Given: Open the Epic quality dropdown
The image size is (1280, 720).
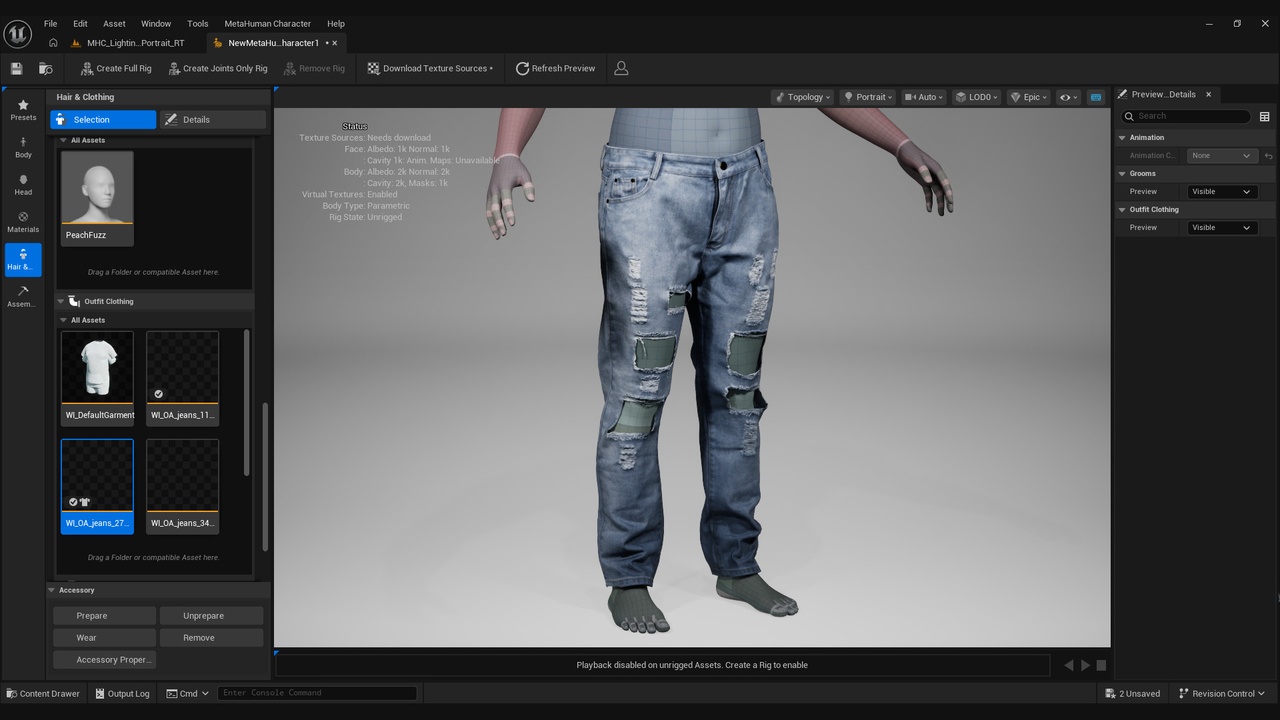Looking at the screenshot, I should click(x=1028, y=97).
